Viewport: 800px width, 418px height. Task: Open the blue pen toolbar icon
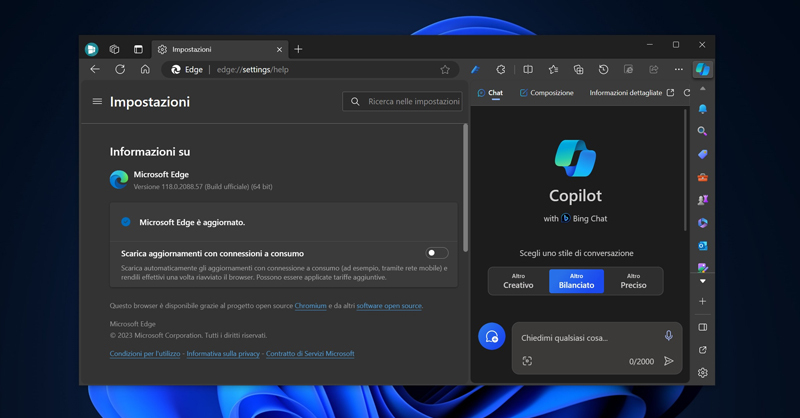pos(475,69)
